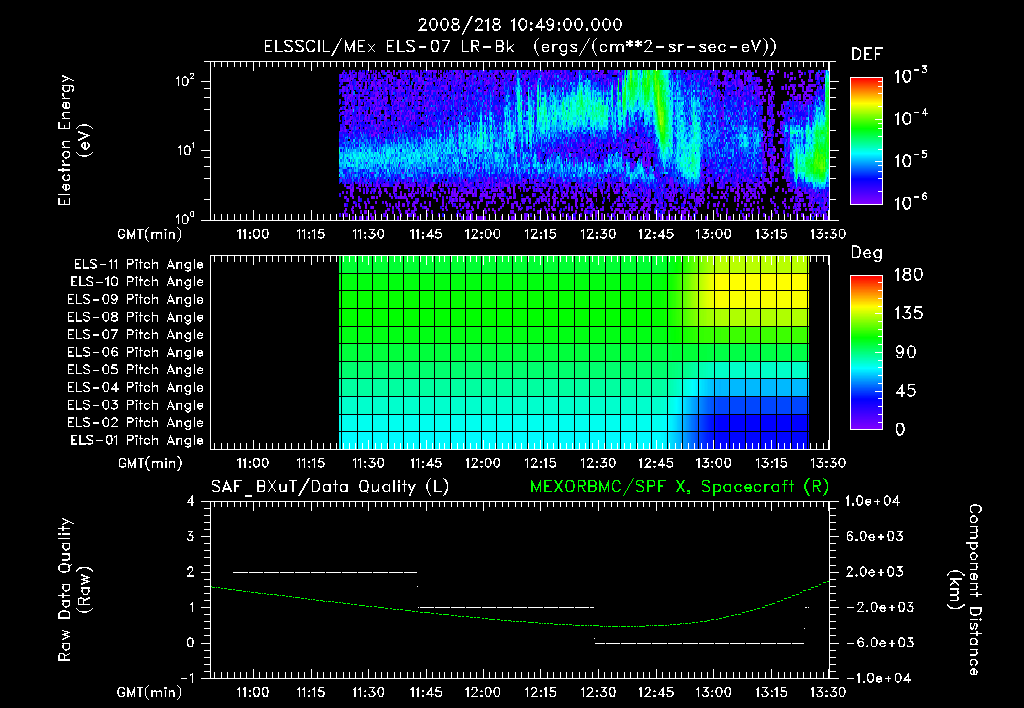Screen dimensions: 1024x708
Task: Click the white data quality line at level 2
Action: click(x=325, y=572)
